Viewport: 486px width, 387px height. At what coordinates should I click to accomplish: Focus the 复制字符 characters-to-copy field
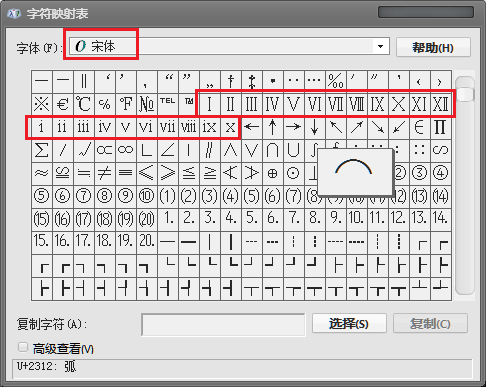click(223, 325)
